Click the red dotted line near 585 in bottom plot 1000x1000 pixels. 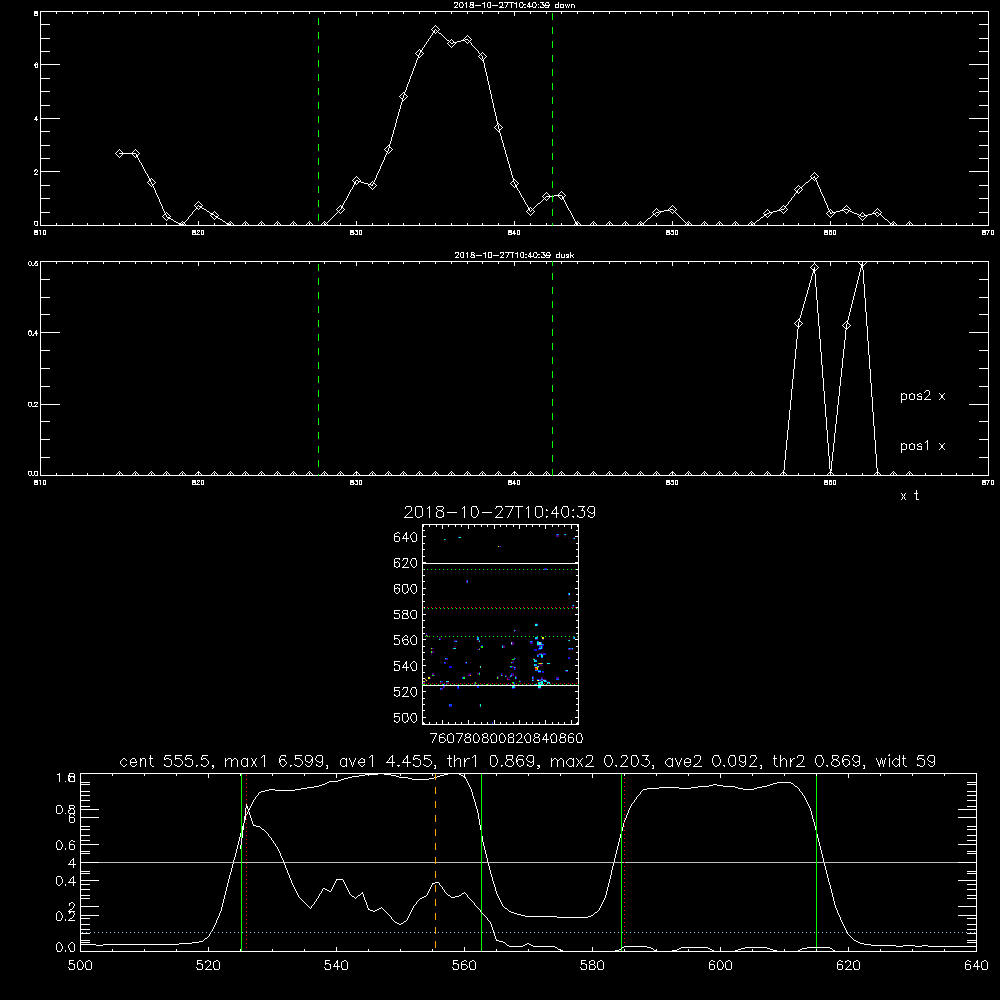(x=624, y=861)
